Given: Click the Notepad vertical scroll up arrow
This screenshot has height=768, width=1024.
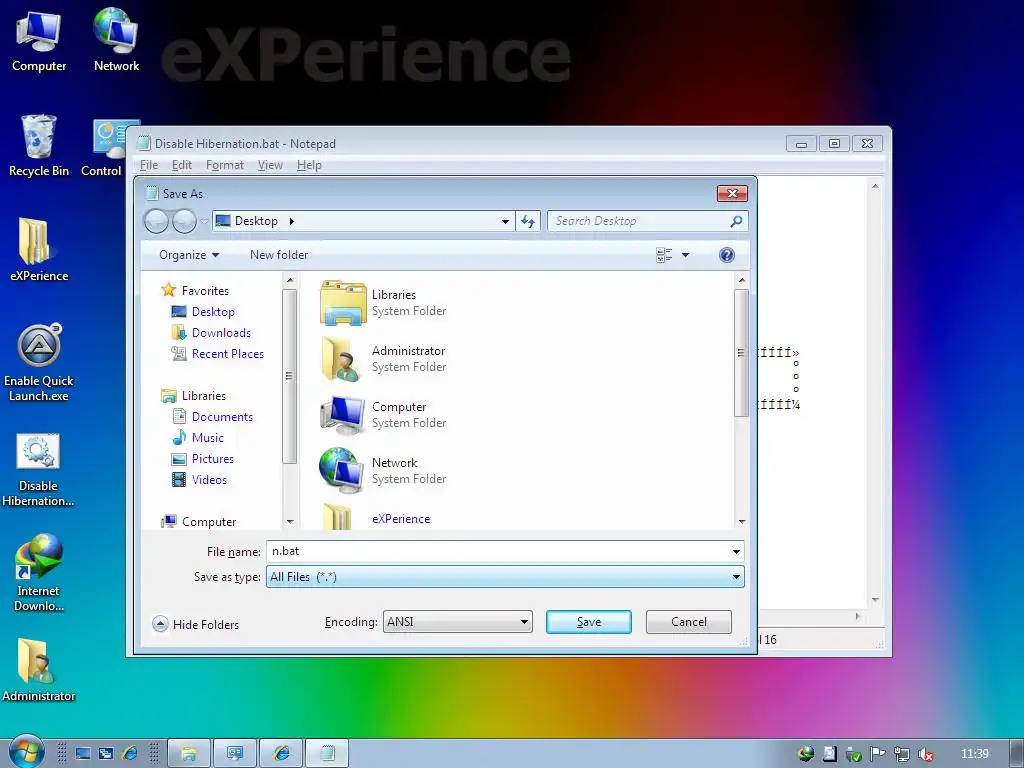Looking at the screenshot, I should click(x=875, y=187).
